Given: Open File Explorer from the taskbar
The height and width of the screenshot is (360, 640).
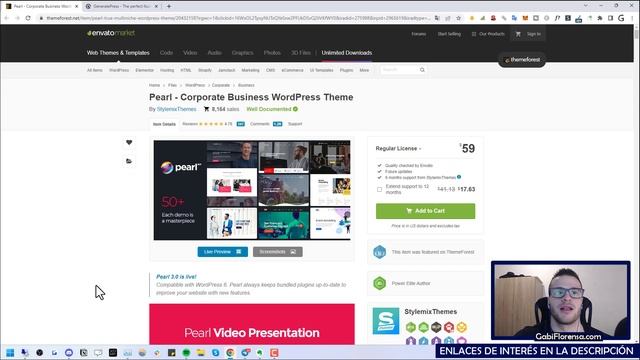Looking at the screenshot, I should (x=201, y=353).
